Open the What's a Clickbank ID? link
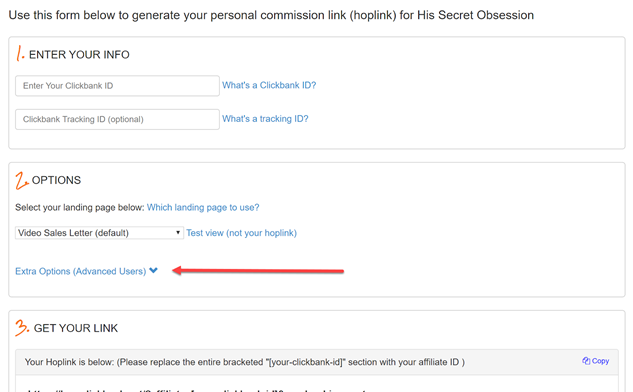The height and width of the screenshot is (392, 633). [269, 85]
